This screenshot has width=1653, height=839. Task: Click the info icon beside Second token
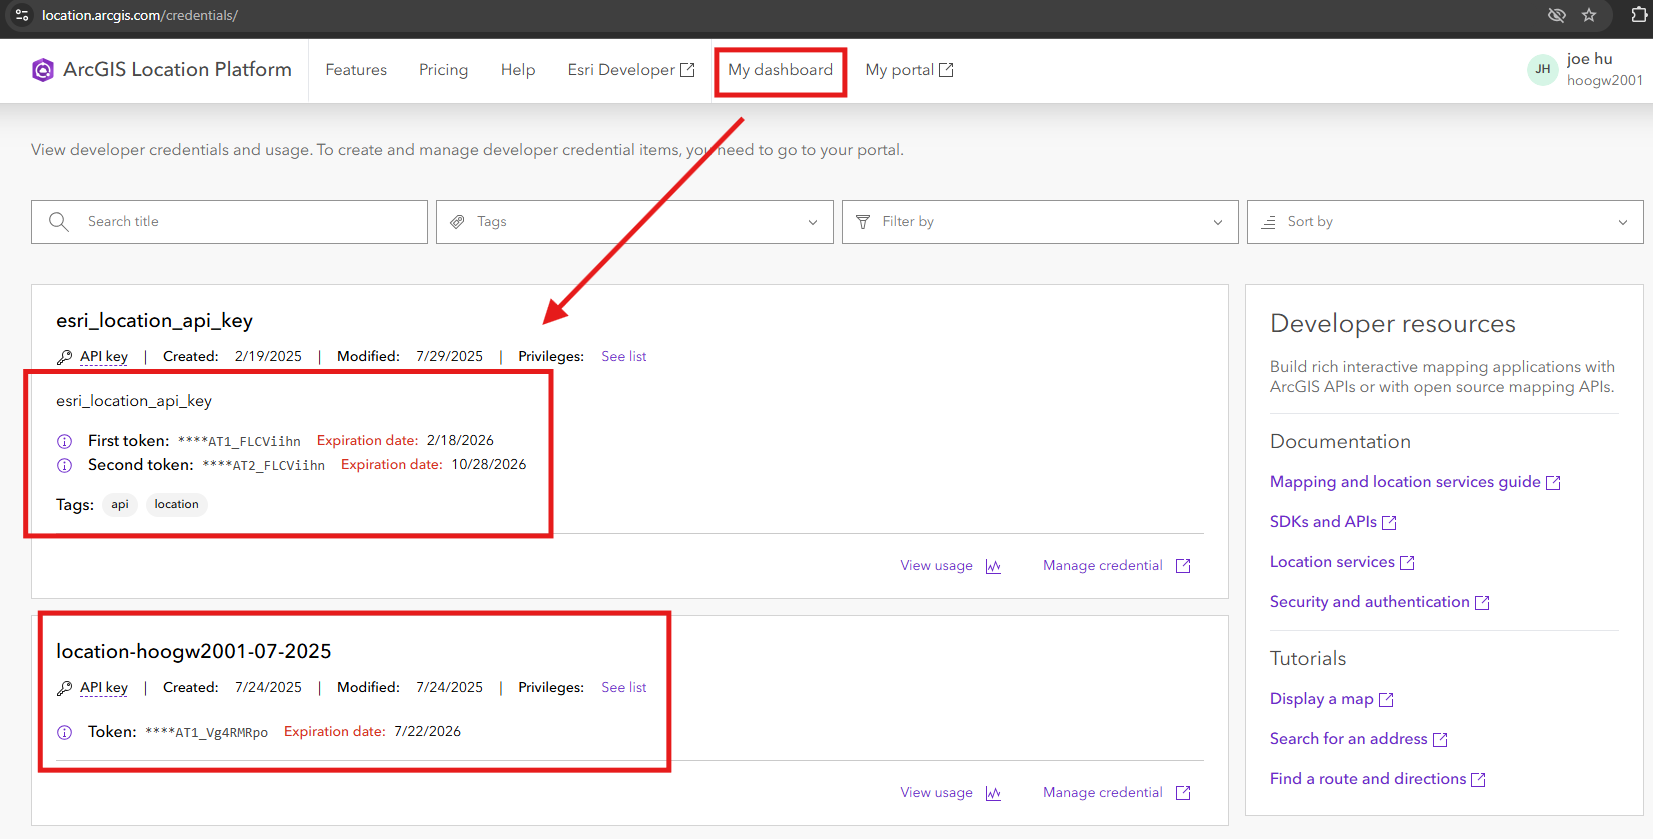pyautogui.click(x=64, y=465)
